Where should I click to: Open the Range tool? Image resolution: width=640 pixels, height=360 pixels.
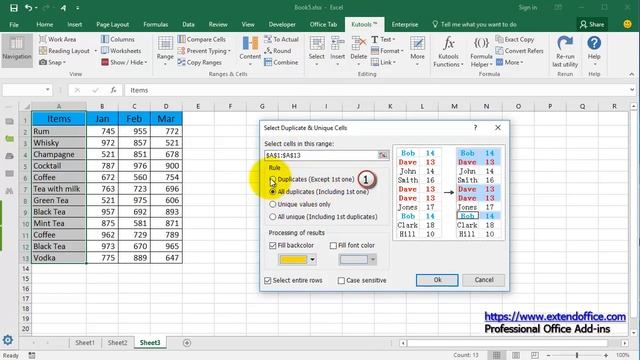pos(165,51)
